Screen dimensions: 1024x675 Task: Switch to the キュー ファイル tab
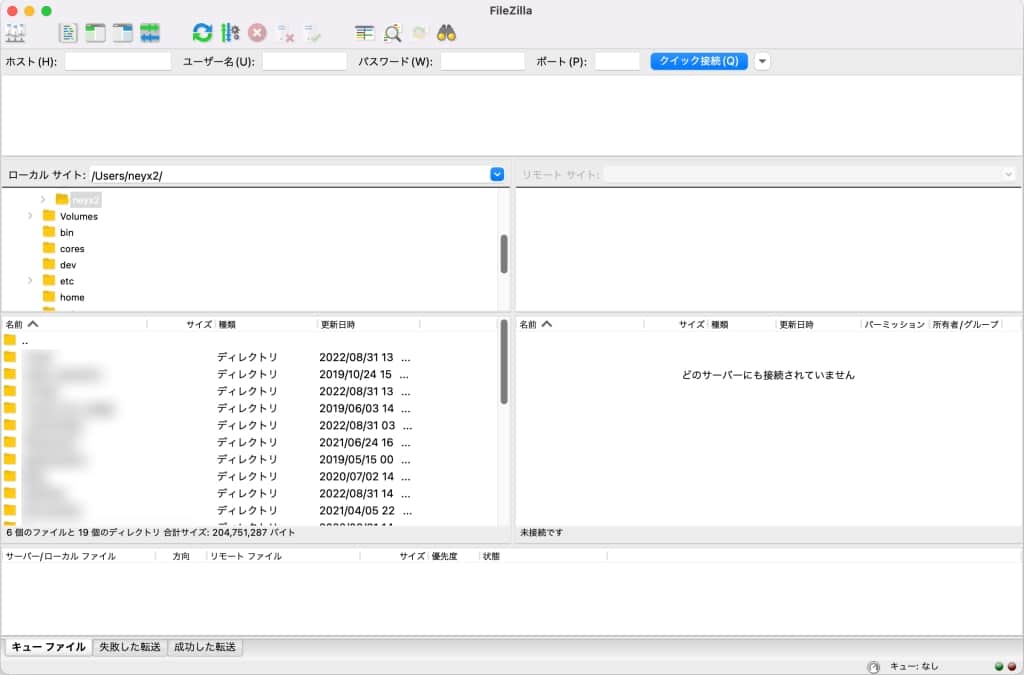[x=48, y=647]
